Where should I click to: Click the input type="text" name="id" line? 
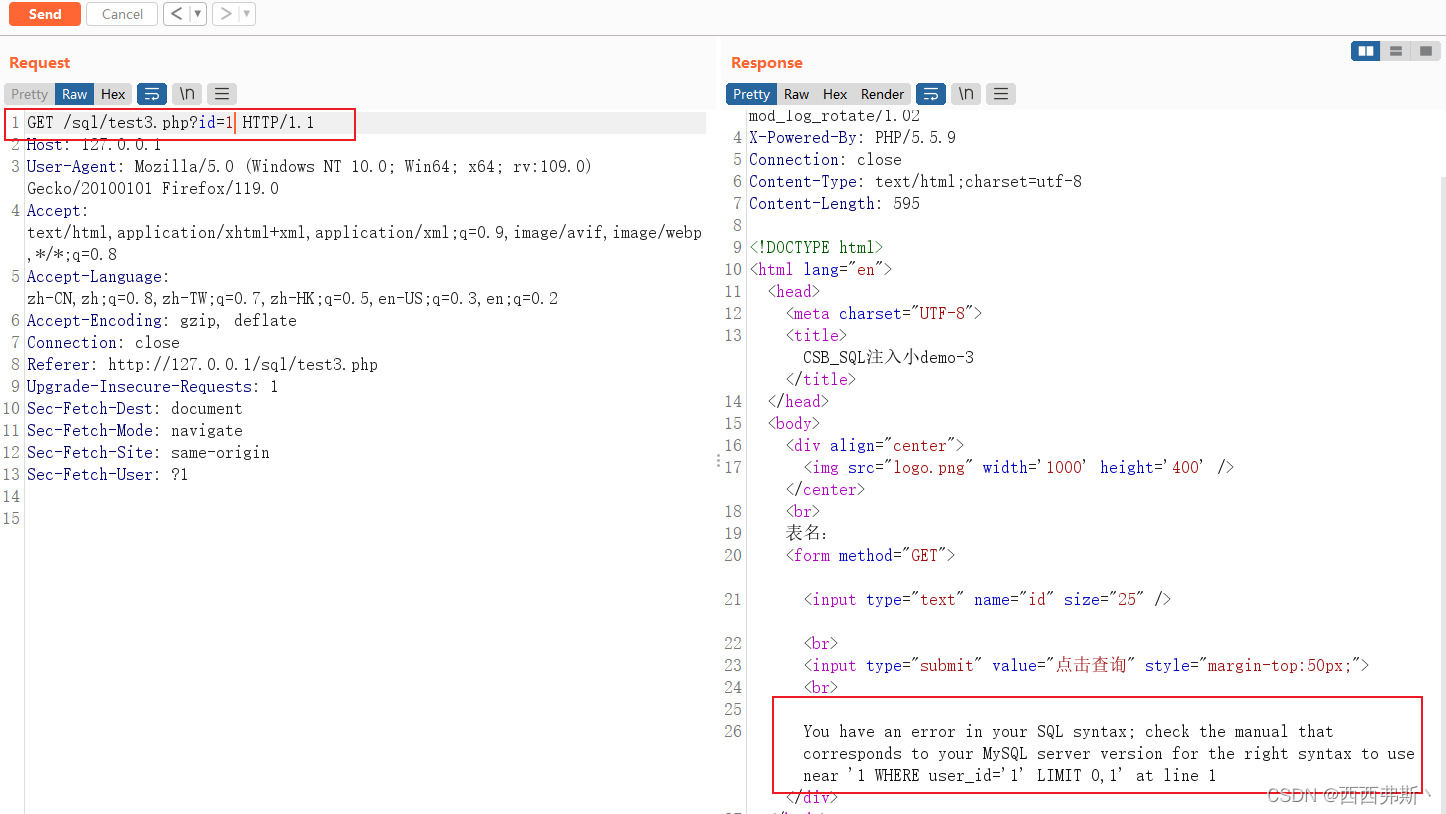[x=987, y=600]
